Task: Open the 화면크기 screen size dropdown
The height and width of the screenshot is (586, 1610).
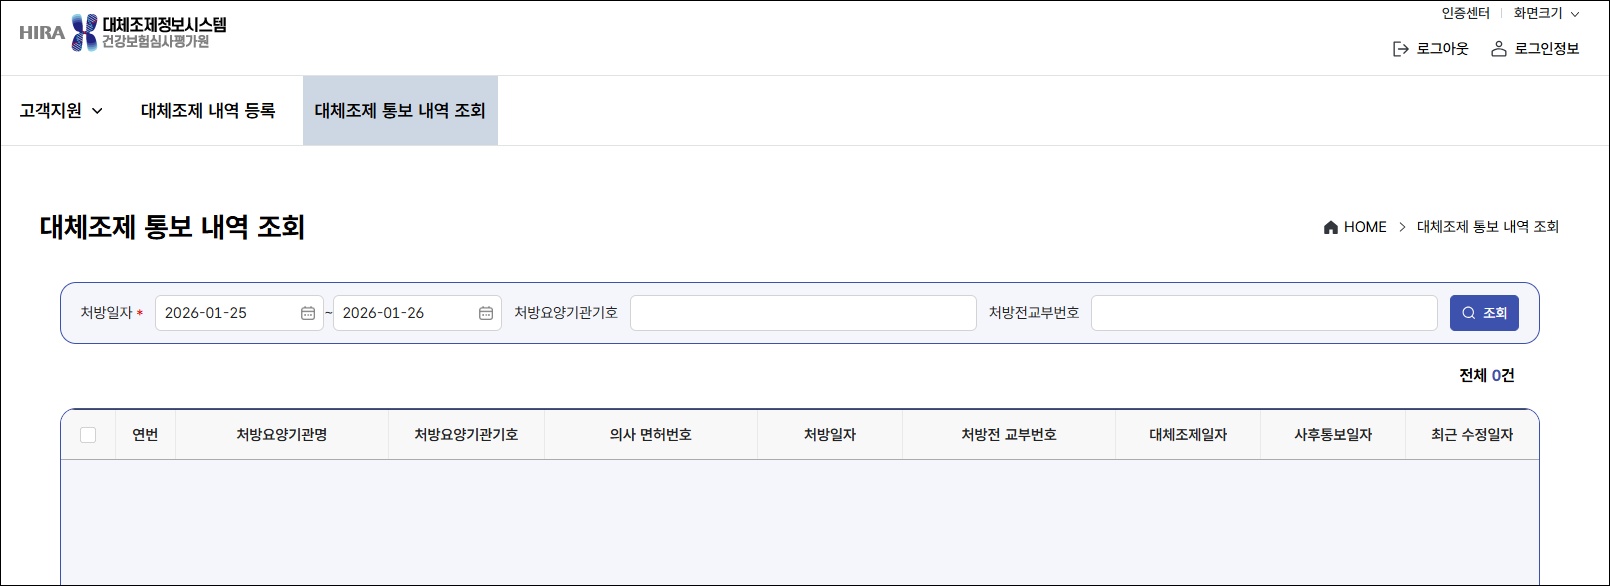Action: click(1545, 14)
